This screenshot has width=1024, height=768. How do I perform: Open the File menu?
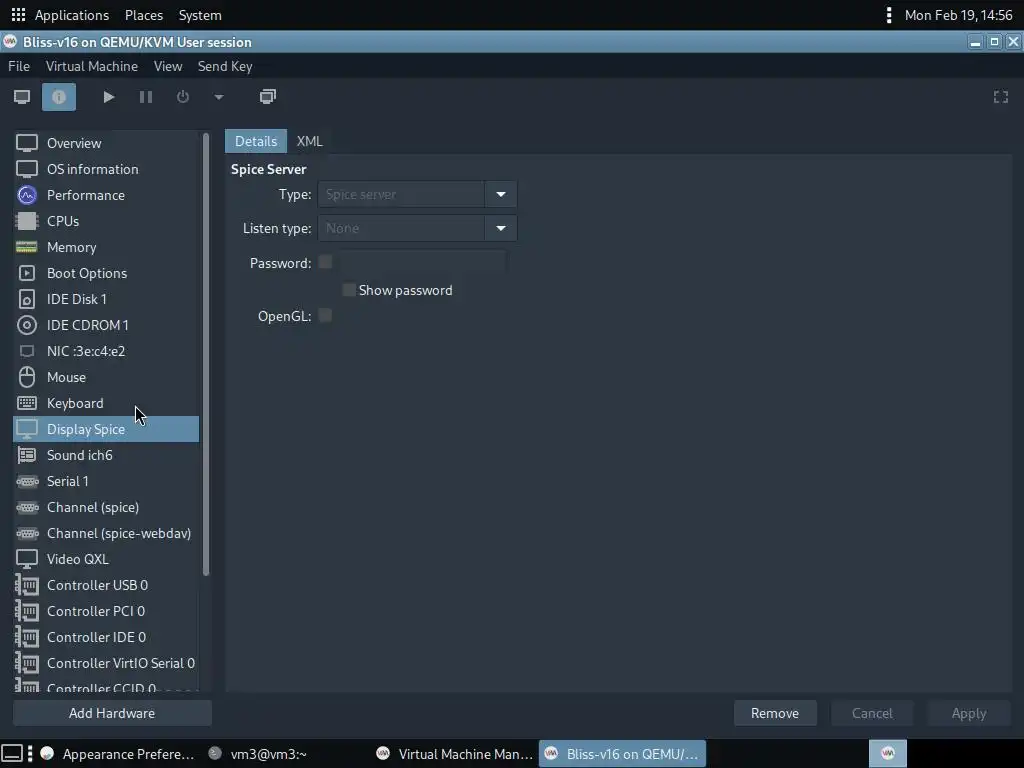click(19, 67)
